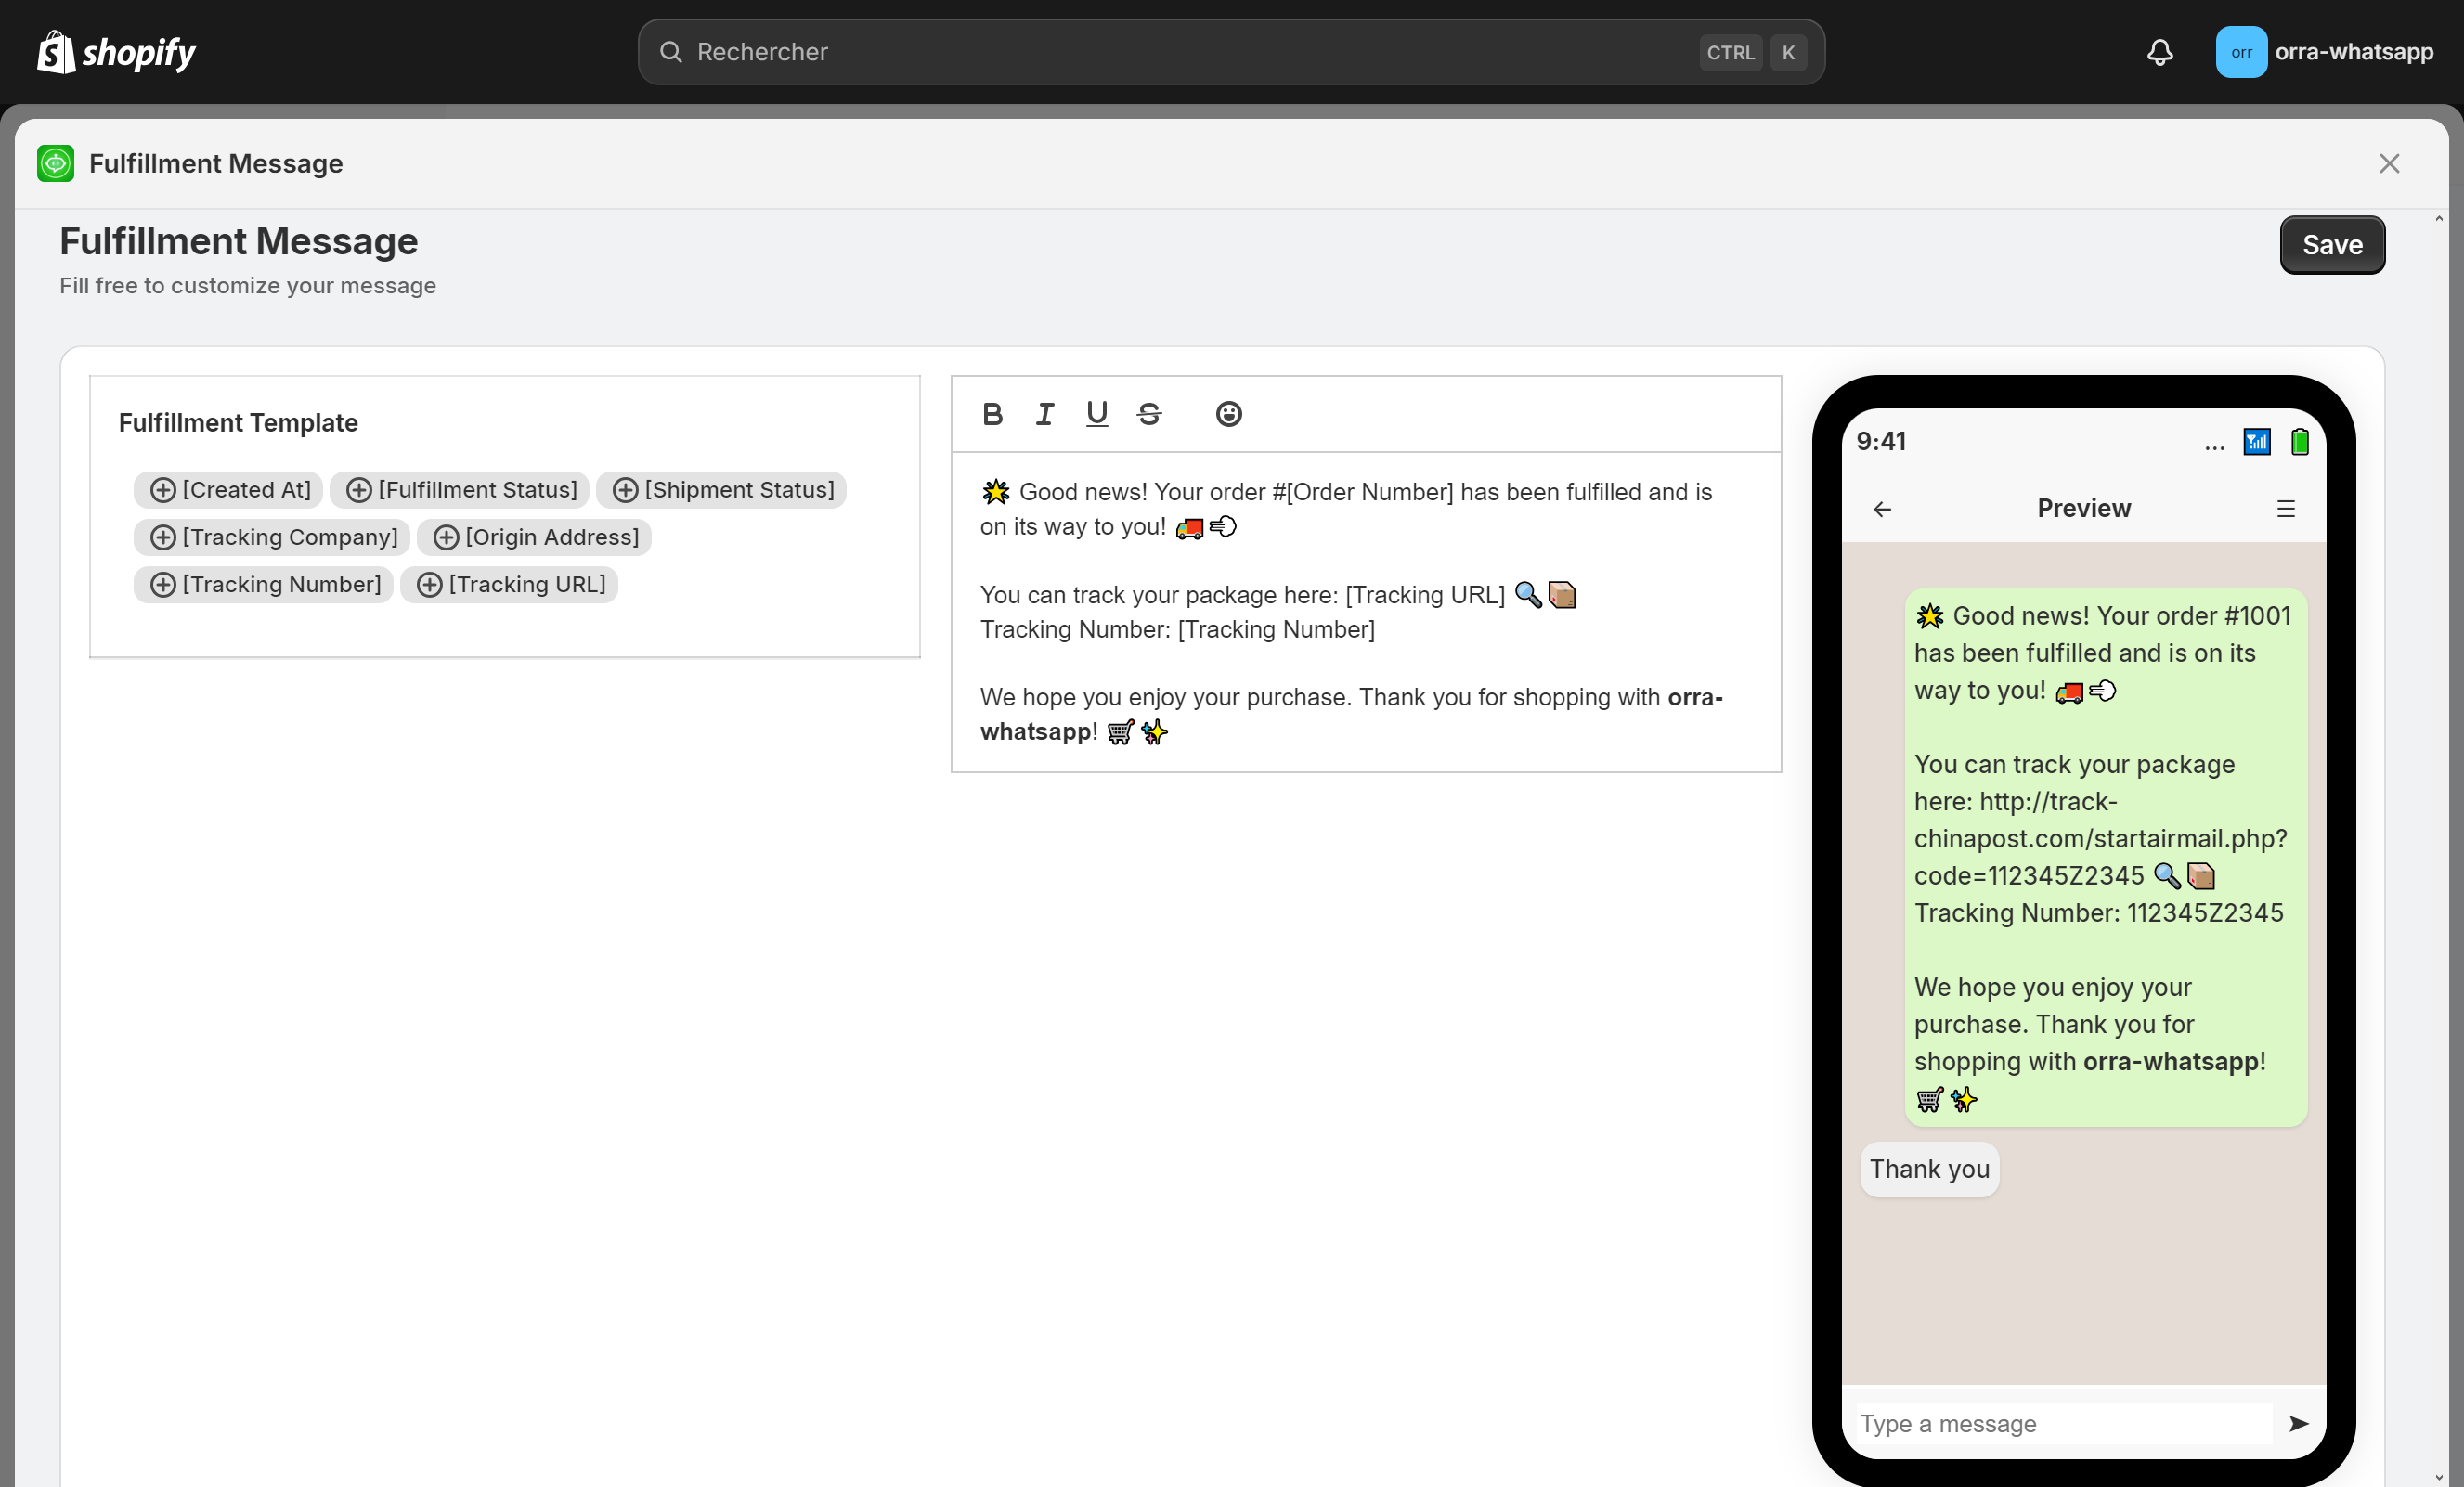2464x1487 pixels.
Task: Click the send arrow in preview chat
Action: [x=2298, y=1423]
